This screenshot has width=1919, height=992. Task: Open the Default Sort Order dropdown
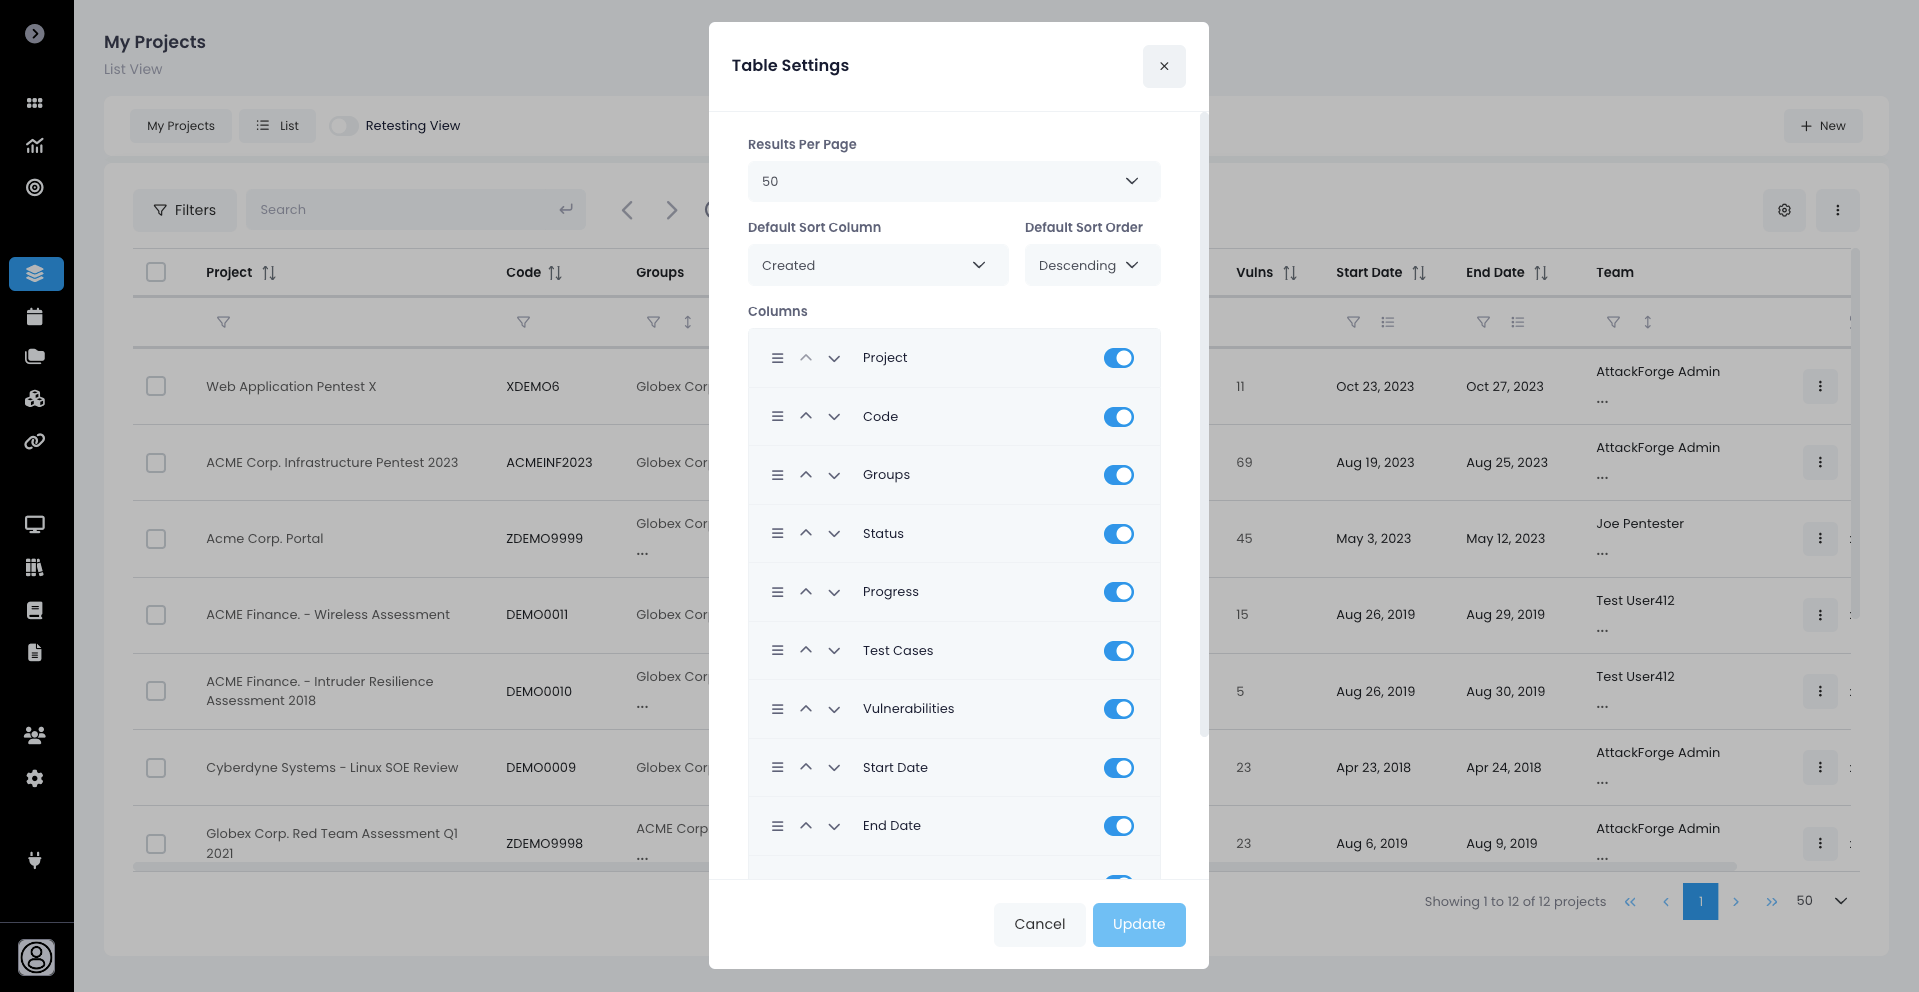click(x=1091, y=265)
